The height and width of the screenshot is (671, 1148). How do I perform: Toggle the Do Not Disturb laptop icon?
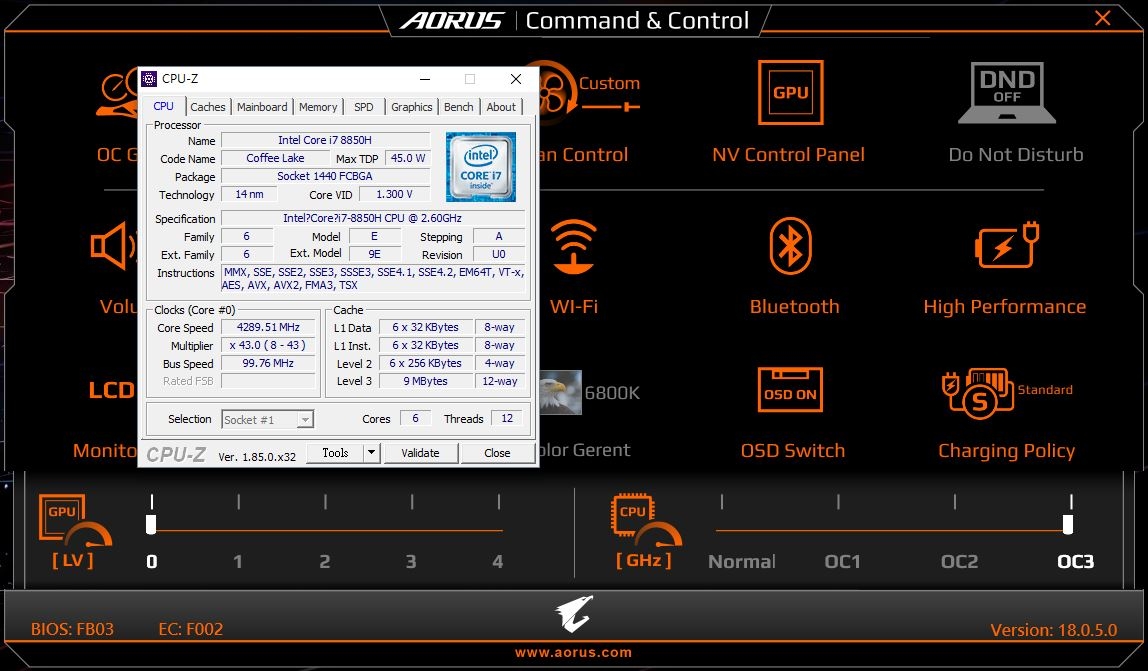[x=1007, y=93]
